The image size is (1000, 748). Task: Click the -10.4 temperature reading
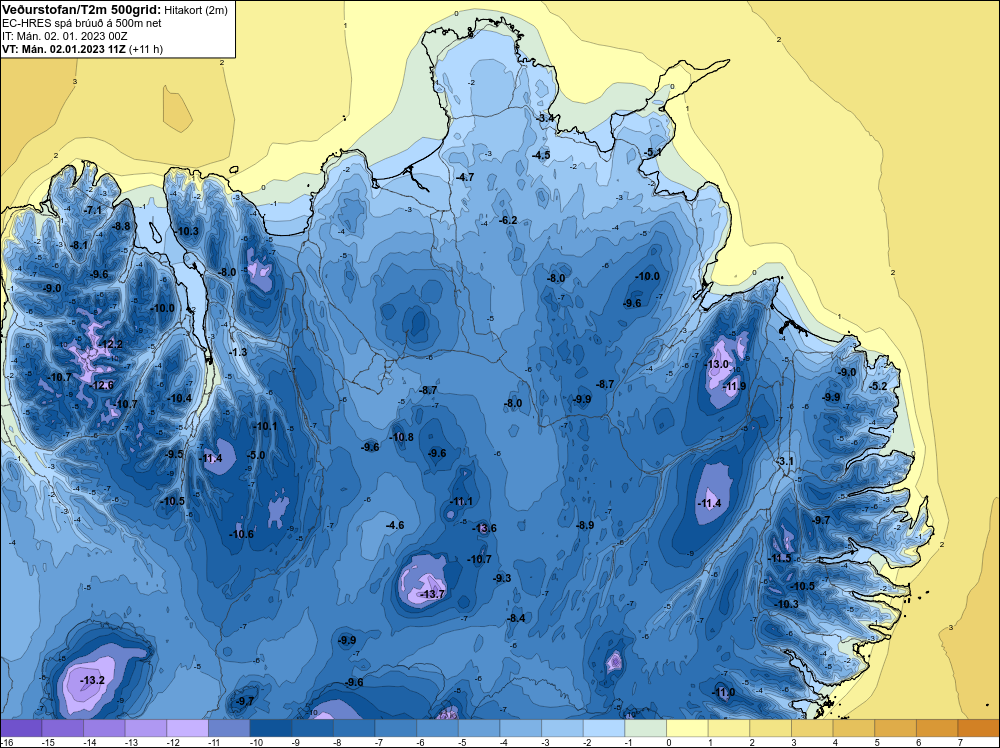point(180,399)
